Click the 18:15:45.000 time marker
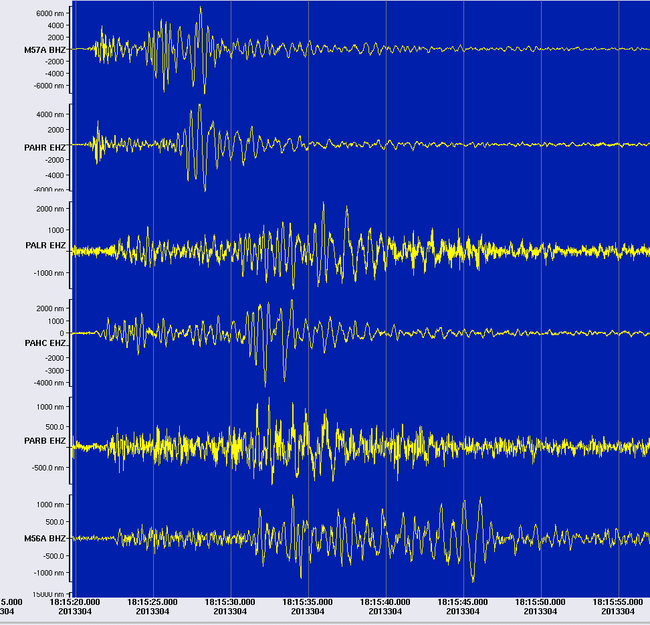Viewport: 650px width, 625px height. pos(463,602)
